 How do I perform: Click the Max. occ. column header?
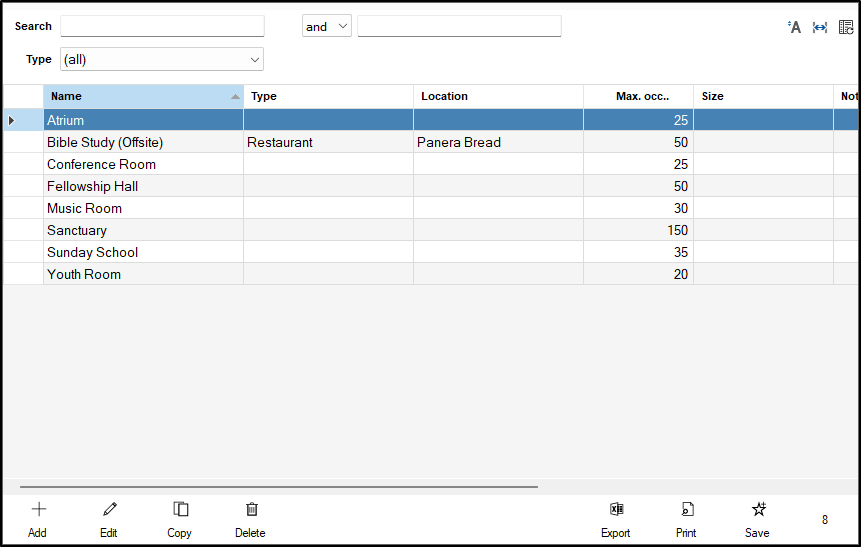640,97
